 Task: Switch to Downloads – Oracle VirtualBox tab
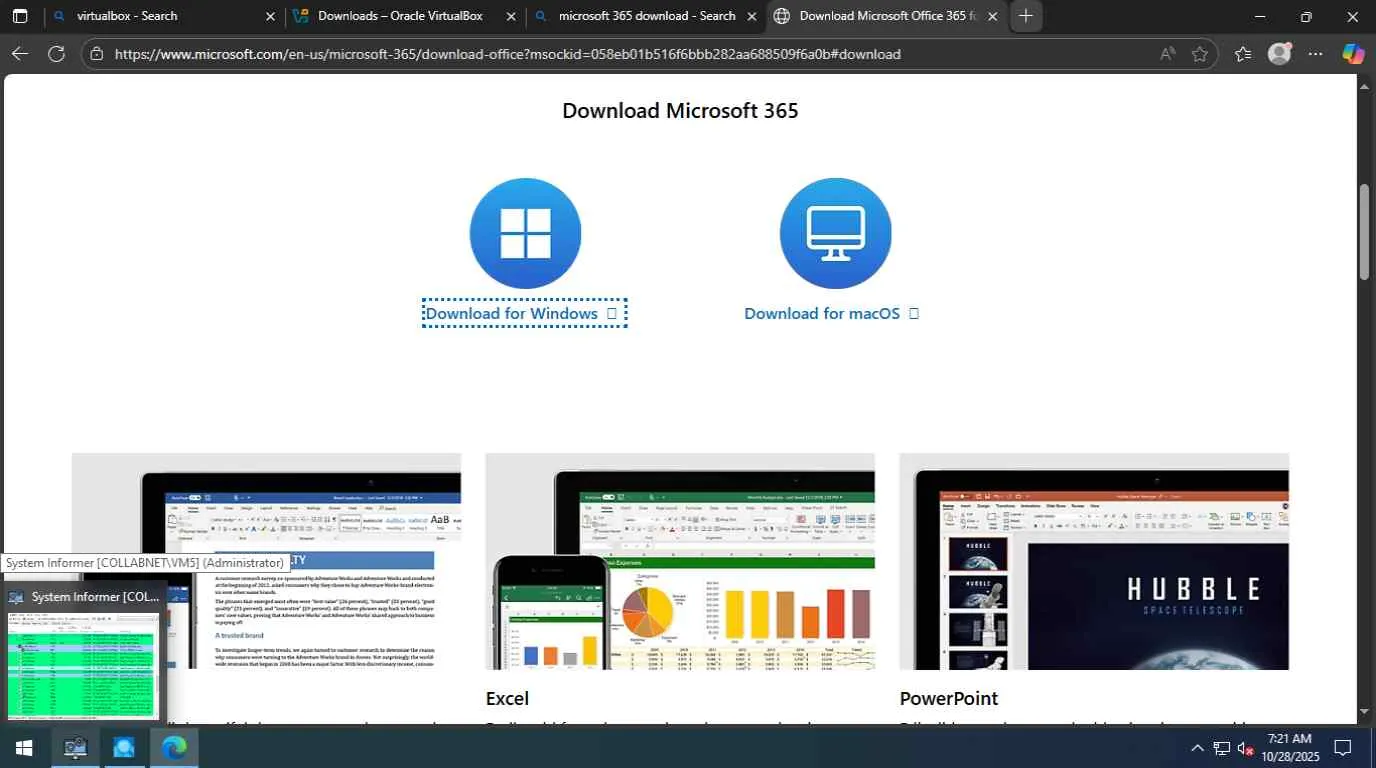405,16
